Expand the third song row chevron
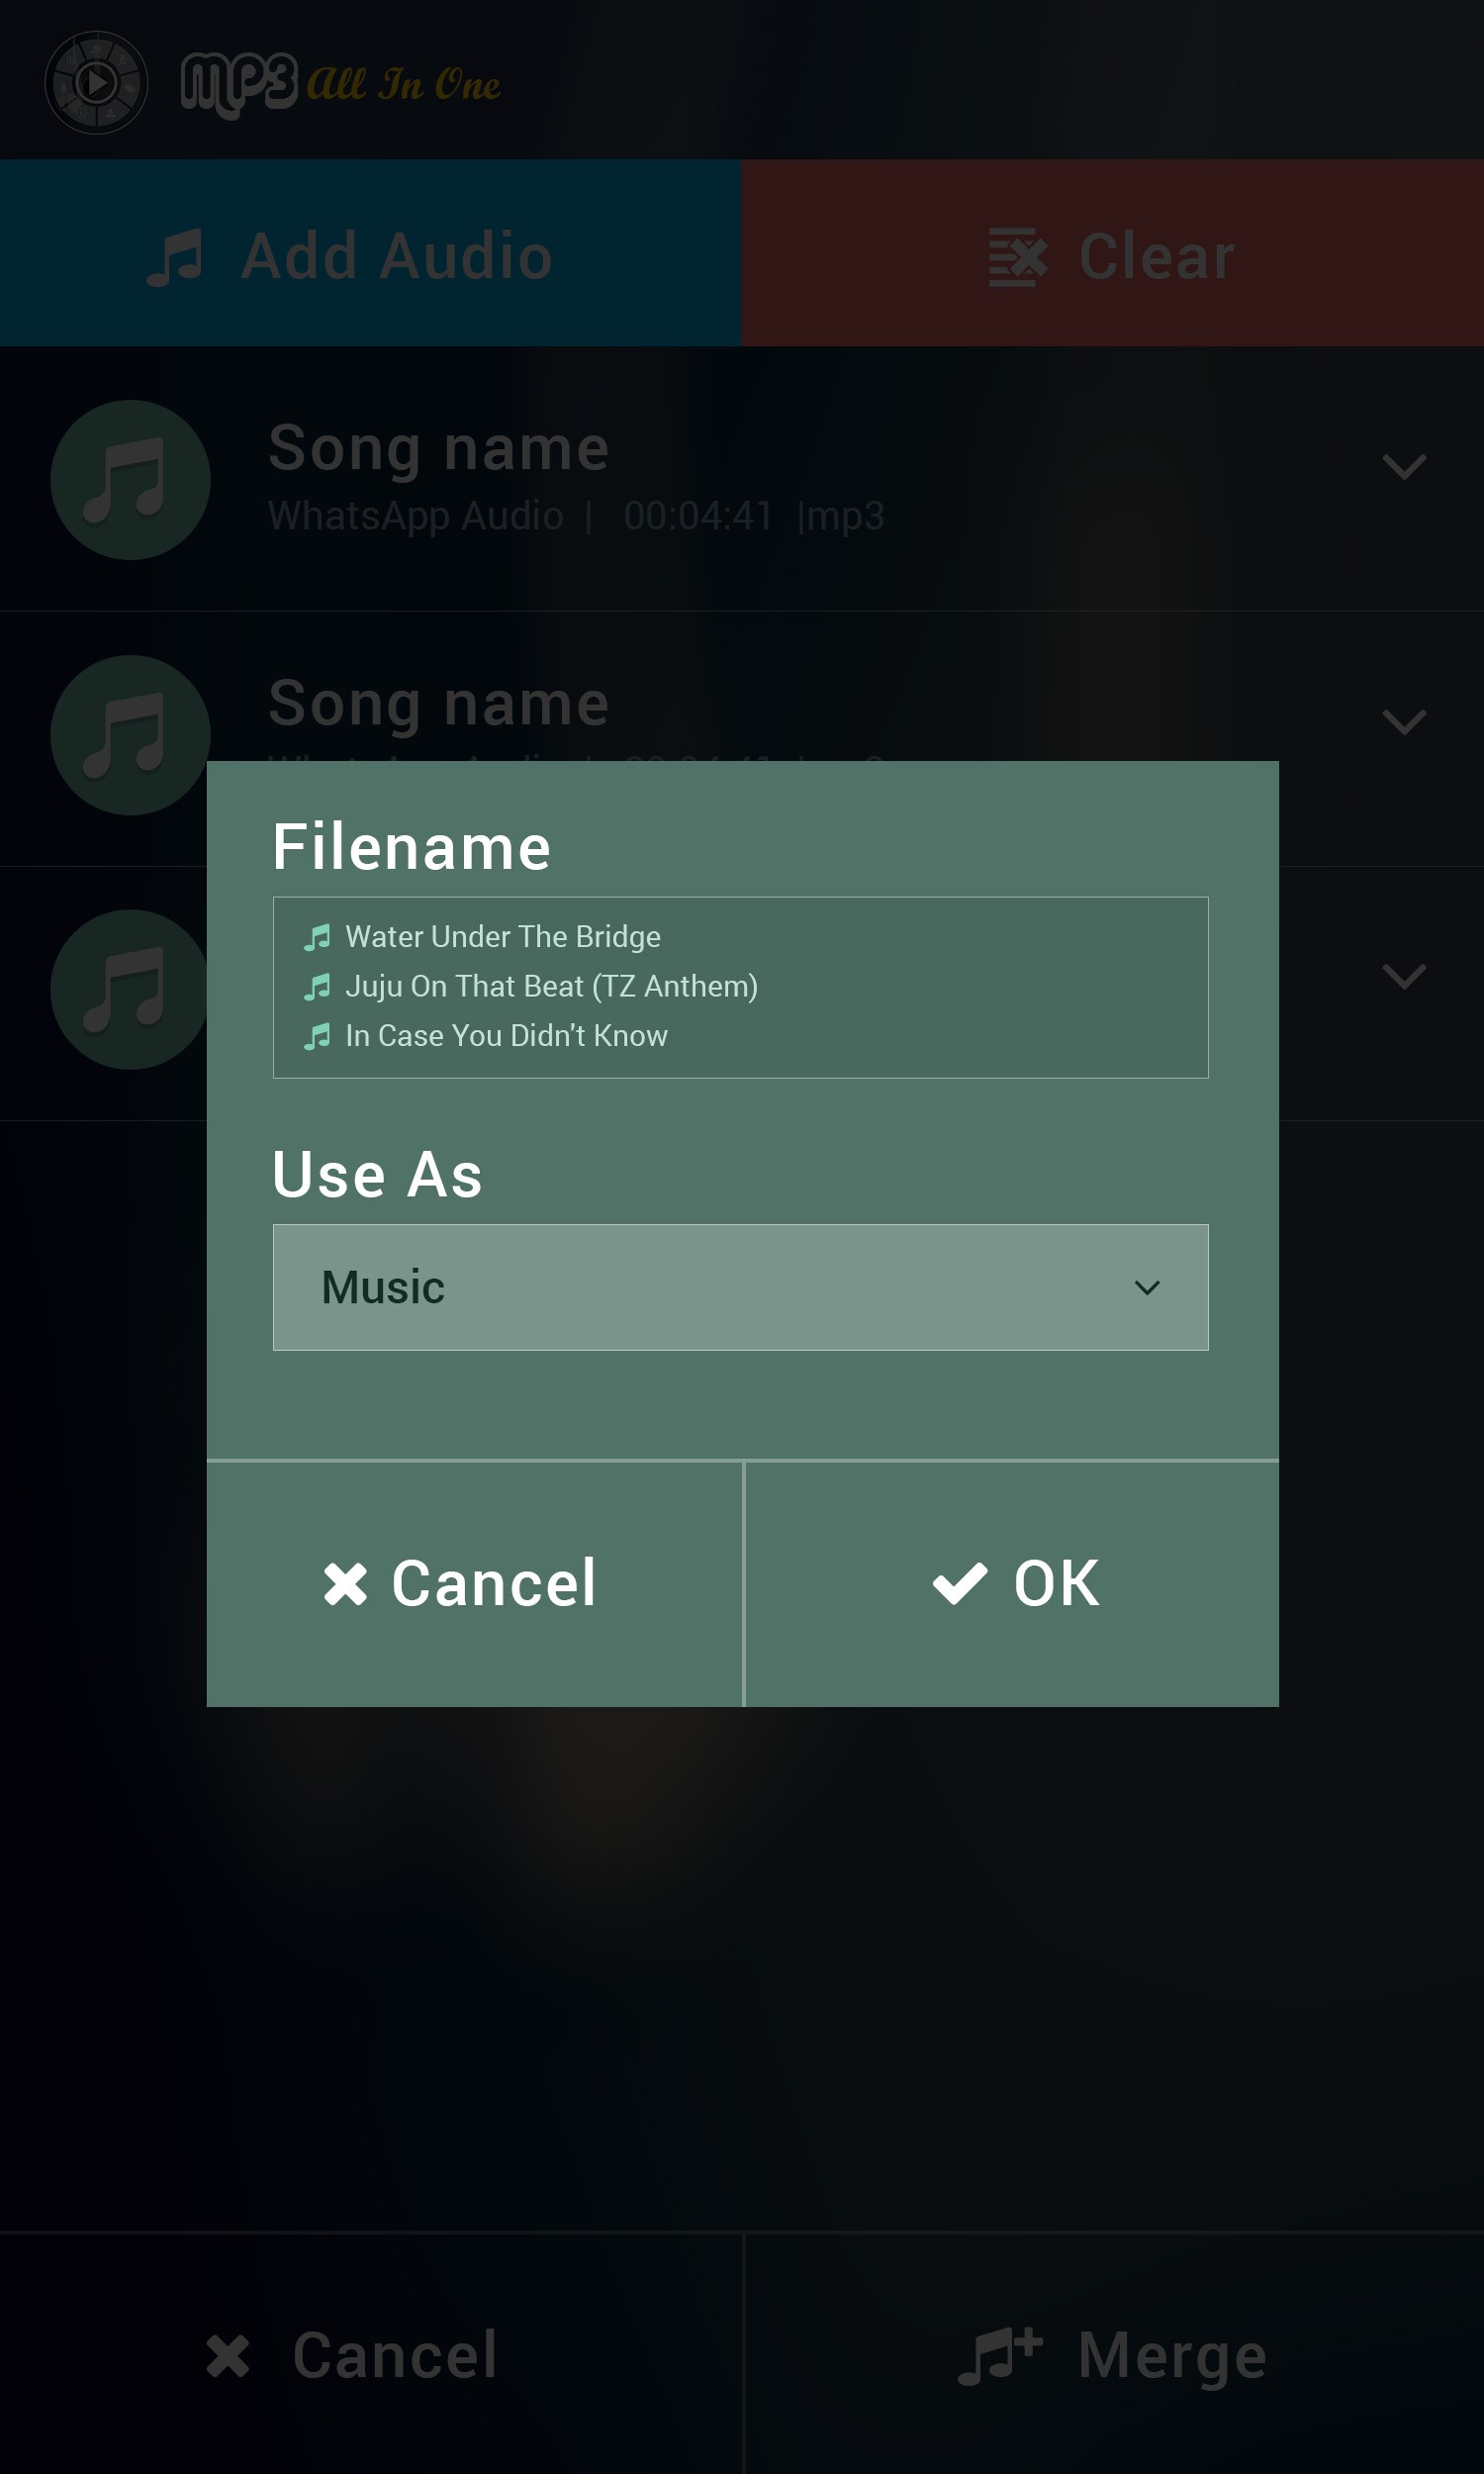The width and height of the screenshot is (1484, 2474). coord(1403,976)
